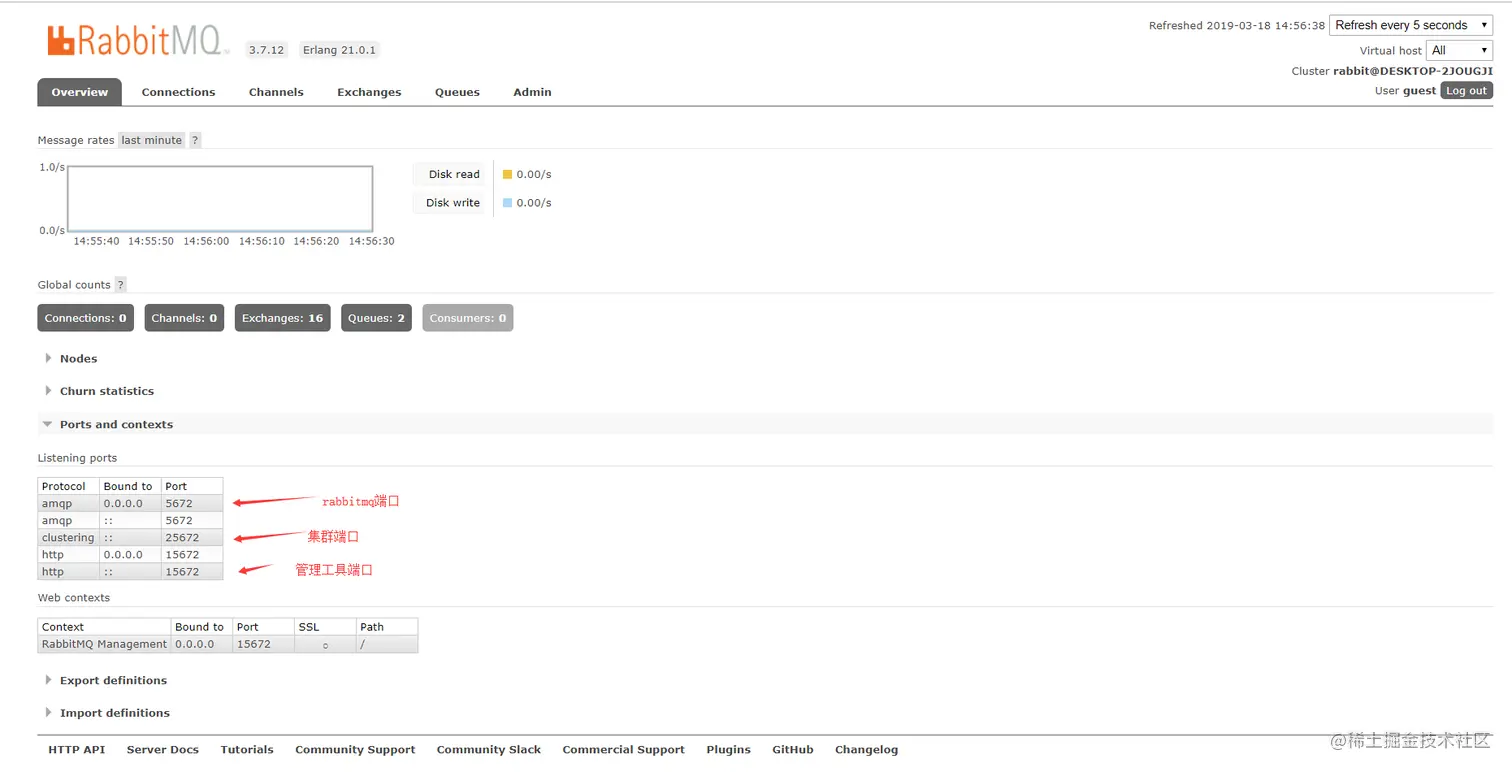
Task: Open the Global counts help question mark
Action: coord(121,285)
